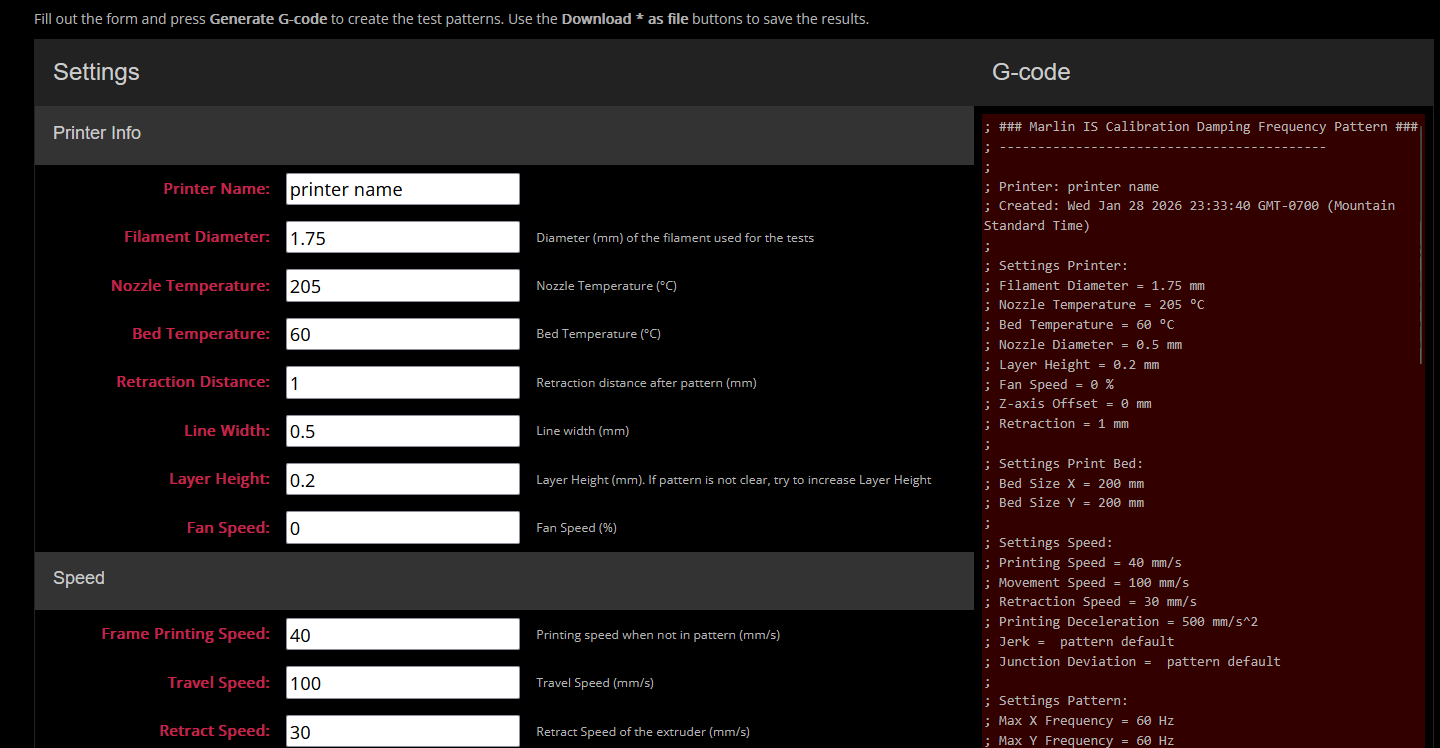Click the Bed Temperature field showing 60

pos(402,334)
